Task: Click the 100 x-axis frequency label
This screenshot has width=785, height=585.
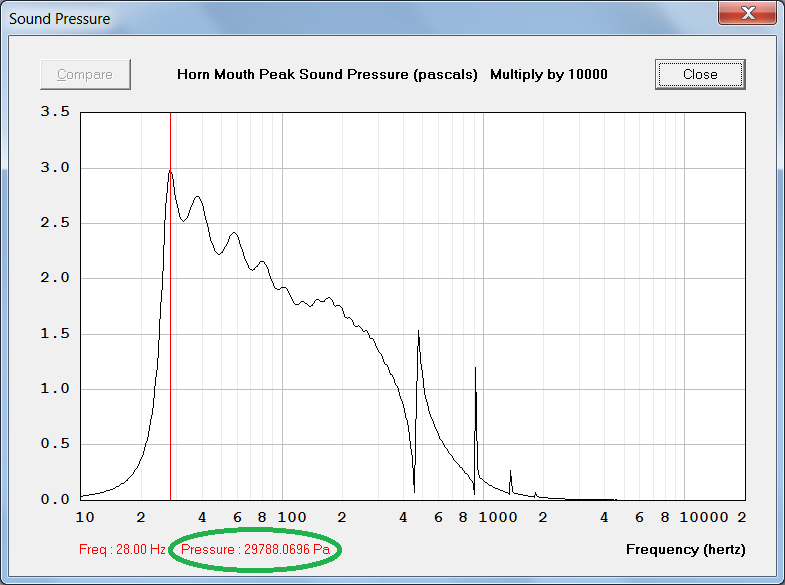Action: tap(292, 517)
